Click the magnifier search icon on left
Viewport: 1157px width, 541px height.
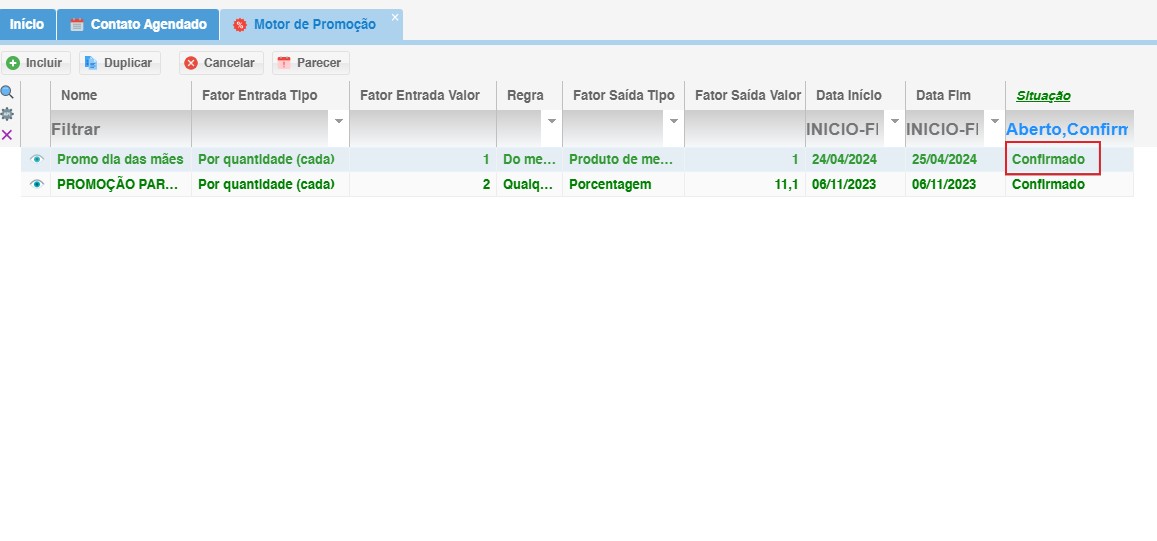click(x=7, y=92)
